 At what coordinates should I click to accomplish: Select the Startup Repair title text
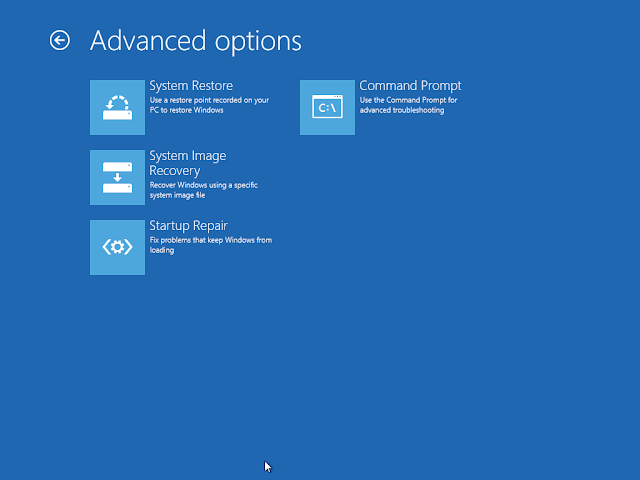coord(189,226)
